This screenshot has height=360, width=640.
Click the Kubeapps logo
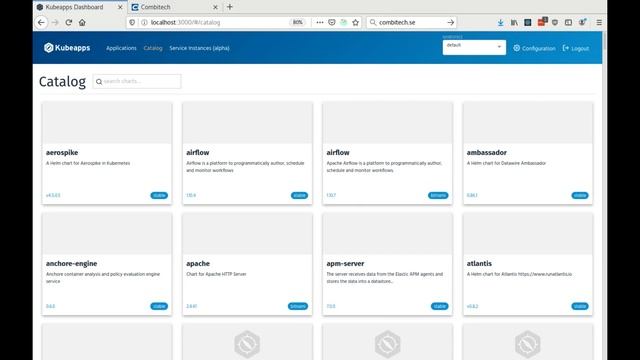pos(67,48)
